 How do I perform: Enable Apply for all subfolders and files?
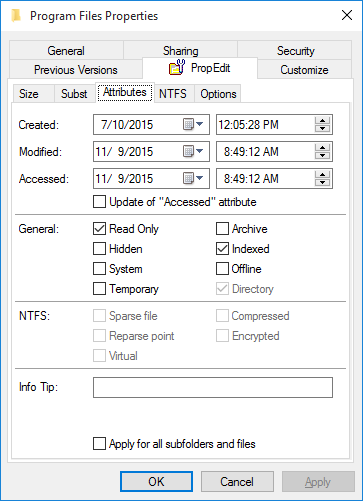click(99, 444)
